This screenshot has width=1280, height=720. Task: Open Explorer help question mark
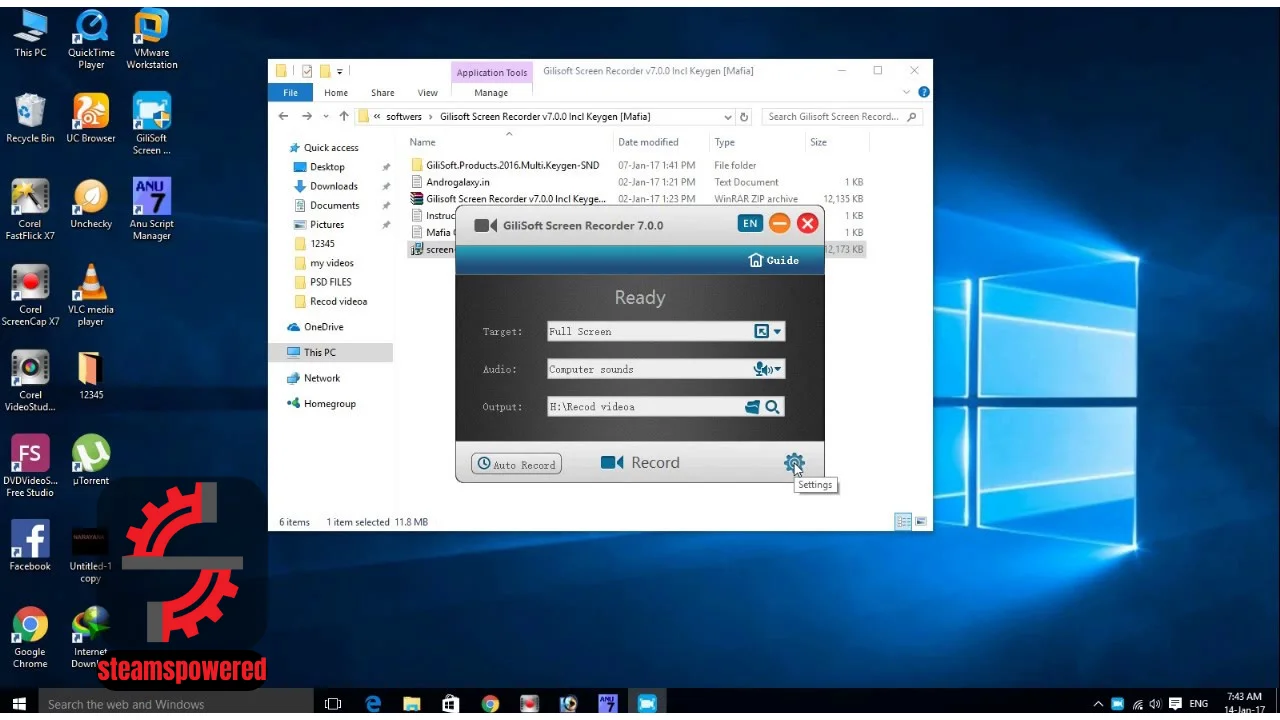tap(924, 92)
